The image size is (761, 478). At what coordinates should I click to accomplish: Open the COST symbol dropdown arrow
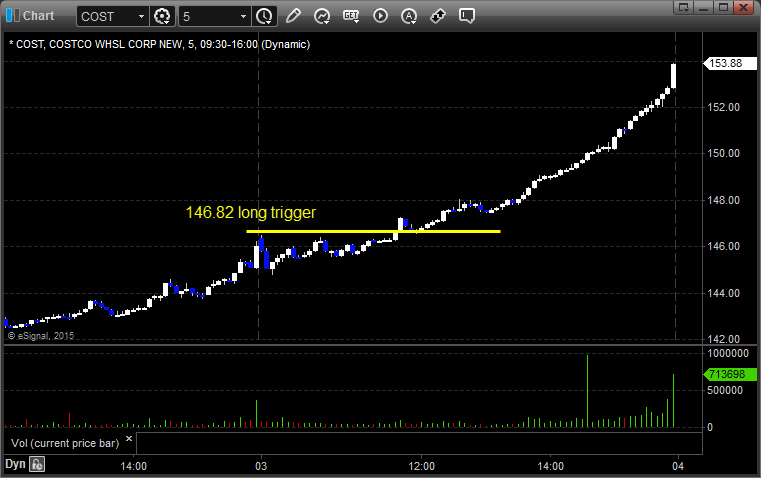click(x=141, y=16)
